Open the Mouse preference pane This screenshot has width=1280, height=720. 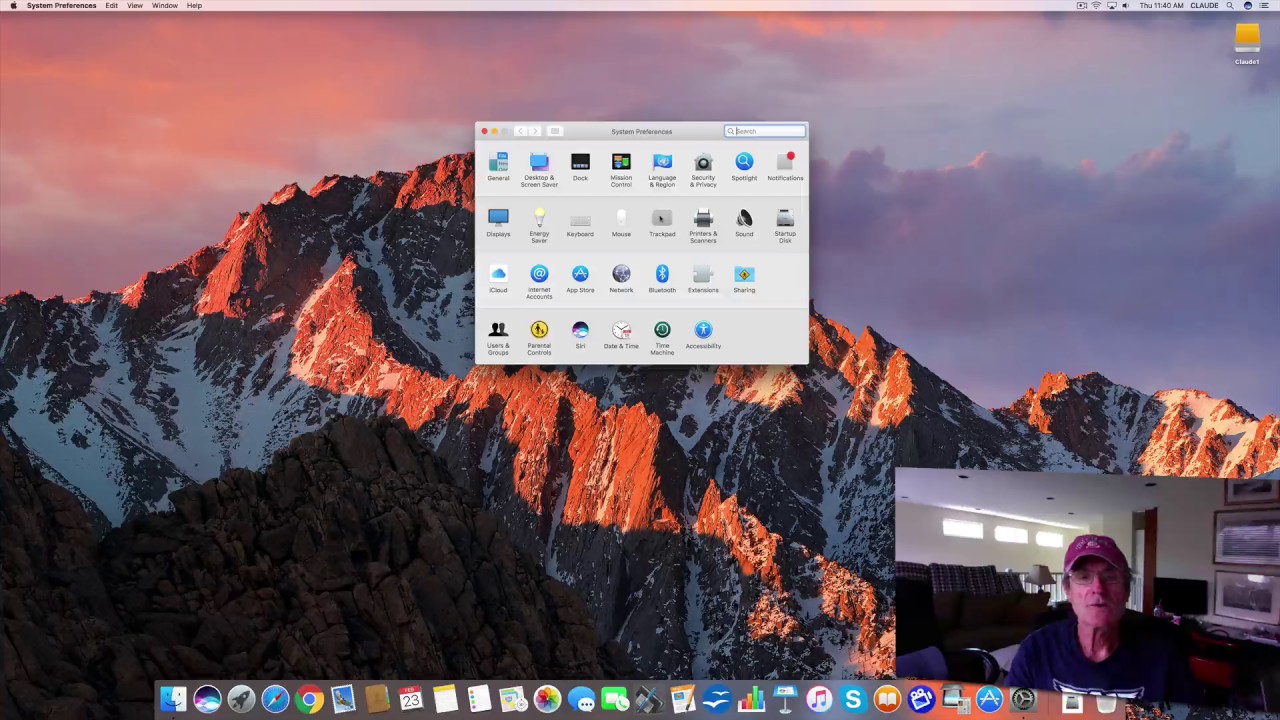(x=621, y=223)
